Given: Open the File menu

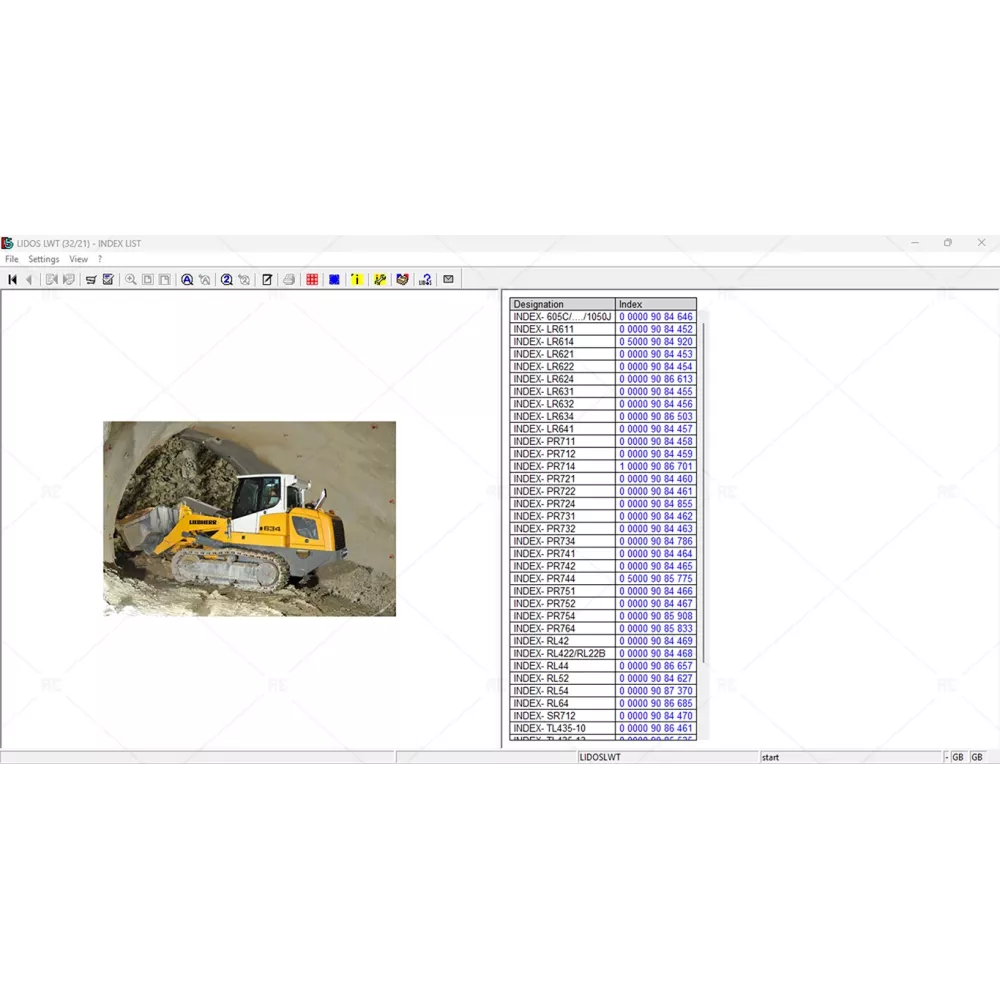Looking at the screenshot, I should (x=12, y=259).
